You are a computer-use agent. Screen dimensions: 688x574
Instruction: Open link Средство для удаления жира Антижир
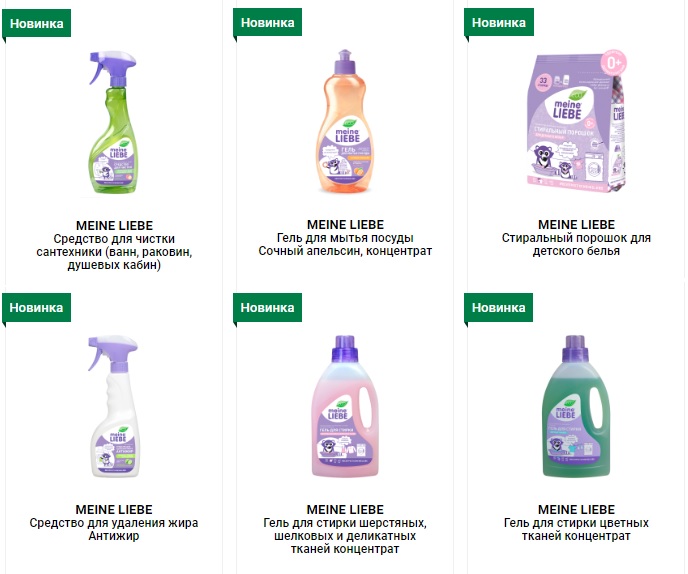click(x=114, y=529)
